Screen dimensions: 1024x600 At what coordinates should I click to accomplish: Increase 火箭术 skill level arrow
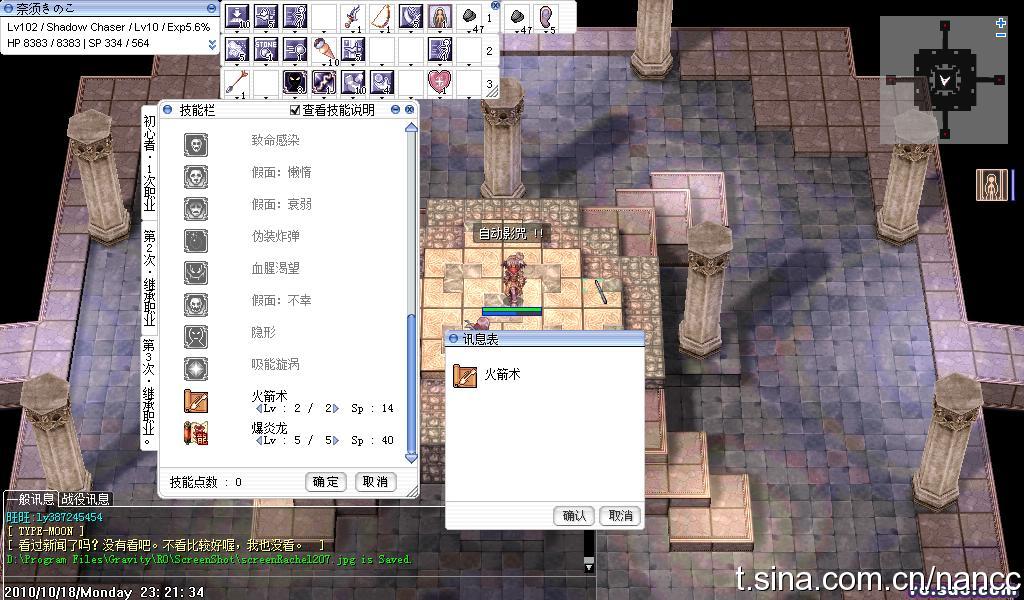[336, 409]
